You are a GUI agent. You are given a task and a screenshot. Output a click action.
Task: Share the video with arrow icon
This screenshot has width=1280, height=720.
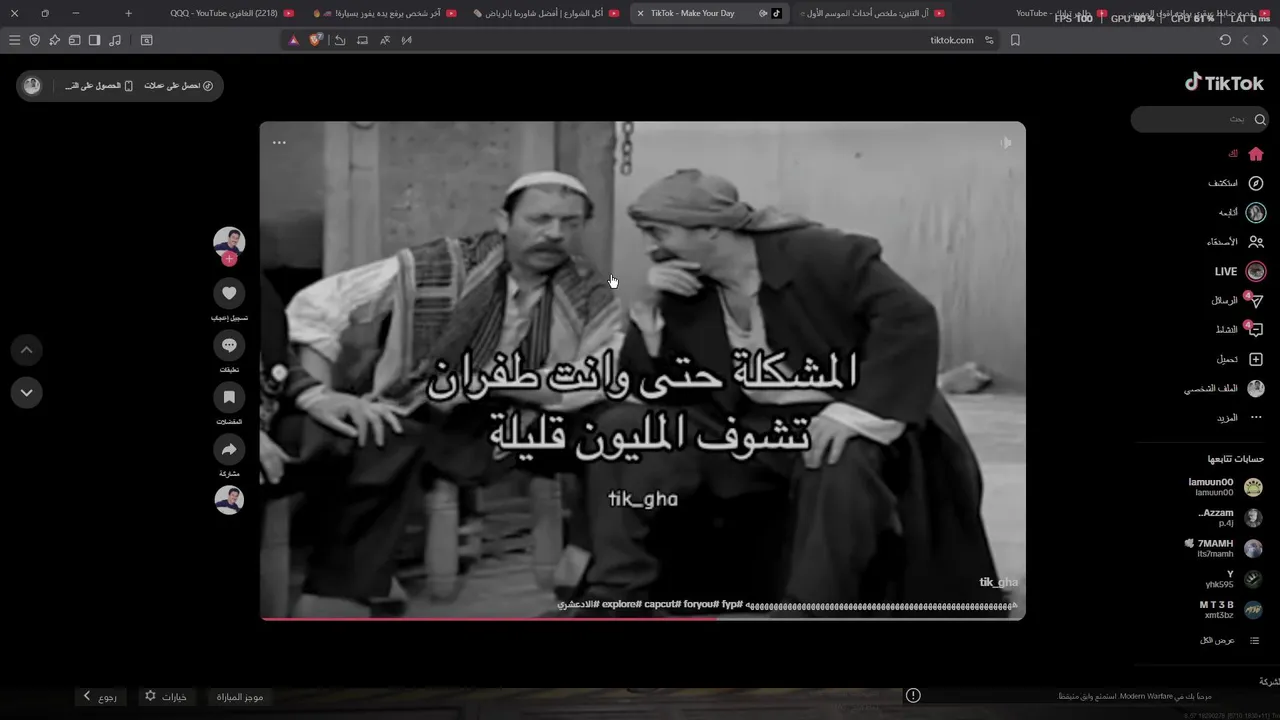[x=229, y=449]
